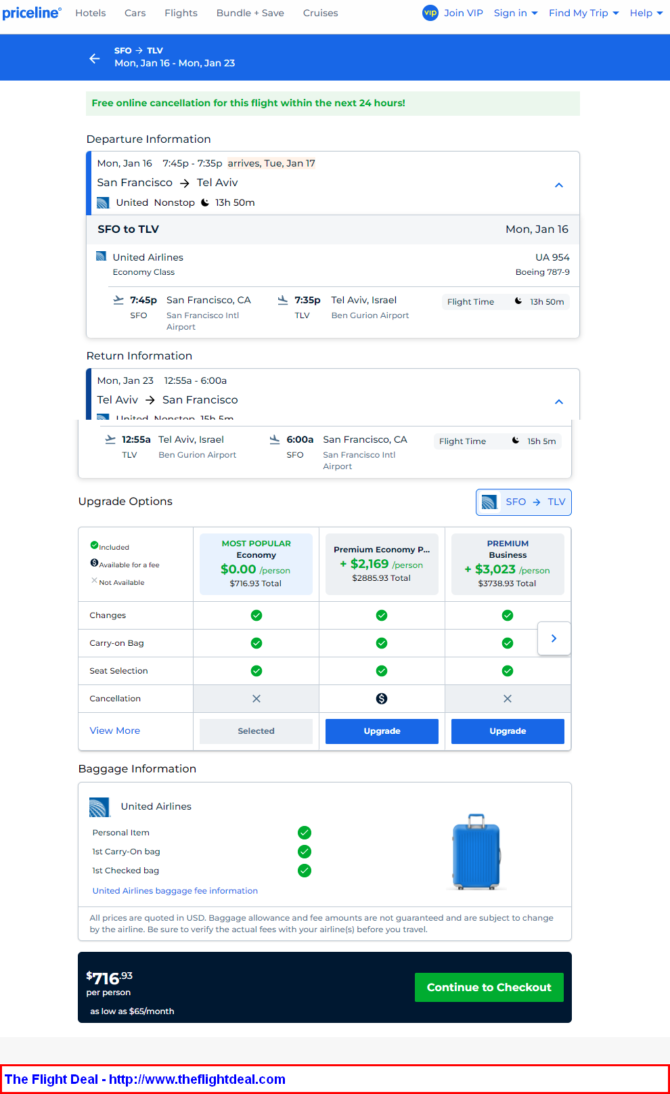The image size is (670, 1094).
Task: Click the Premium Economy Cancellation fee icon
Action: (x=382, y=698)
